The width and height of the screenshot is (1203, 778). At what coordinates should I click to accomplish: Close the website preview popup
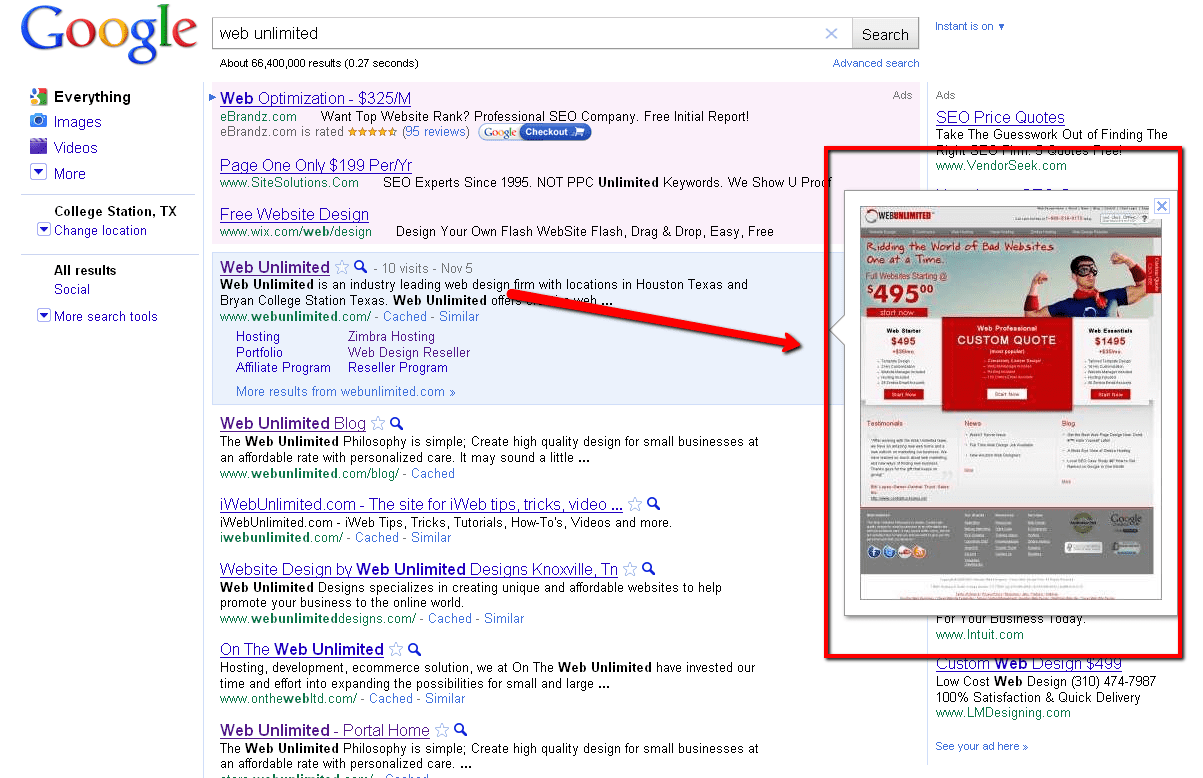[1161, 206]
